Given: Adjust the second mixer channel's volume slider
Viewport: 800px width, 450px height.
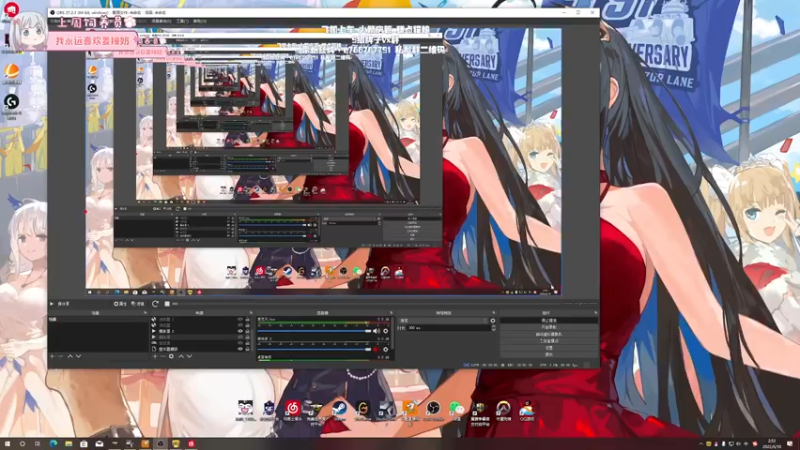Looking at the screenshot, I should click(x=314, y=349).
